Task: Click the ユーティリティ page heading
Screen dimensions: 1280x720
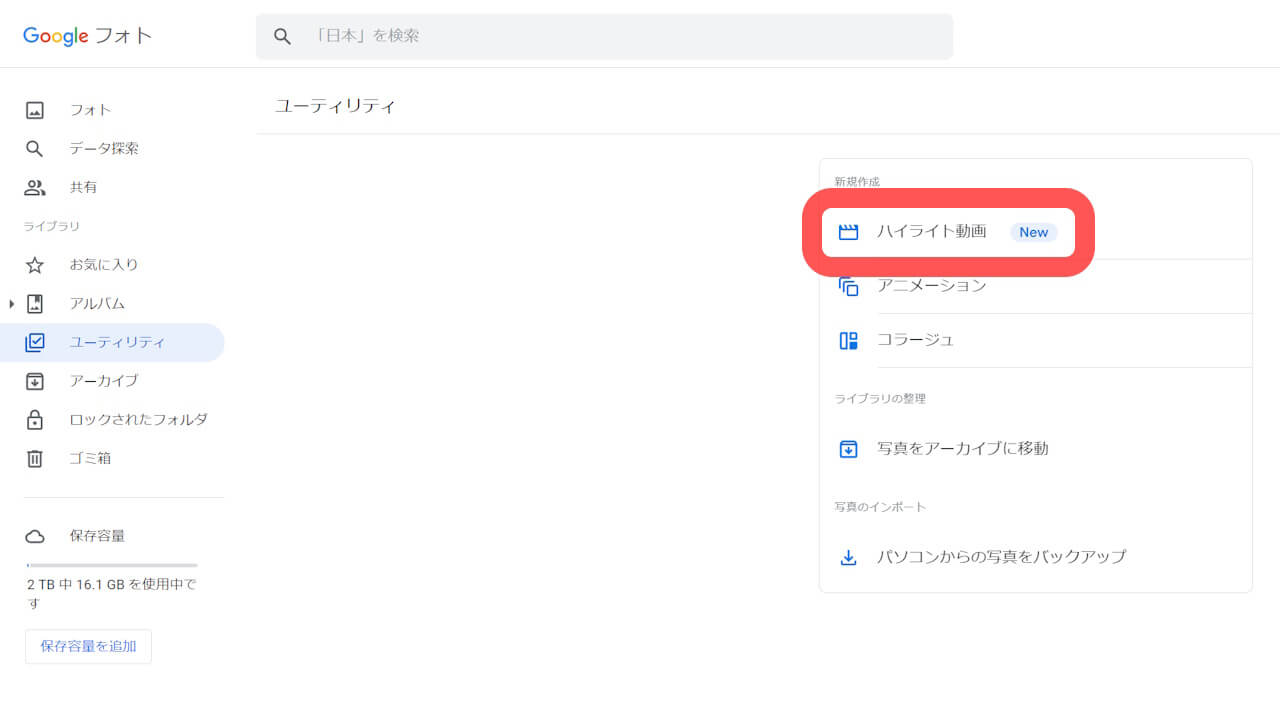Action: pos(336,106)
